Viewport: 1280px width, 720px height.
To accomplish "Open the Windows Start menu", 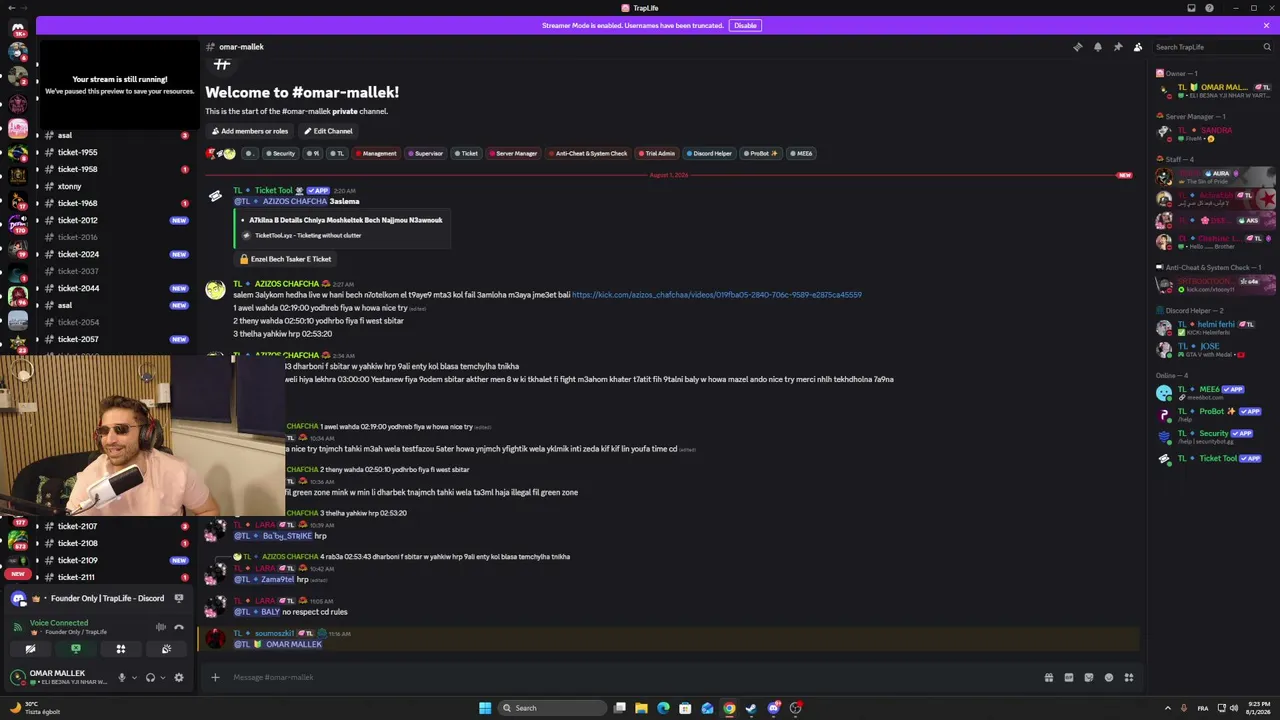I will 485,708.
